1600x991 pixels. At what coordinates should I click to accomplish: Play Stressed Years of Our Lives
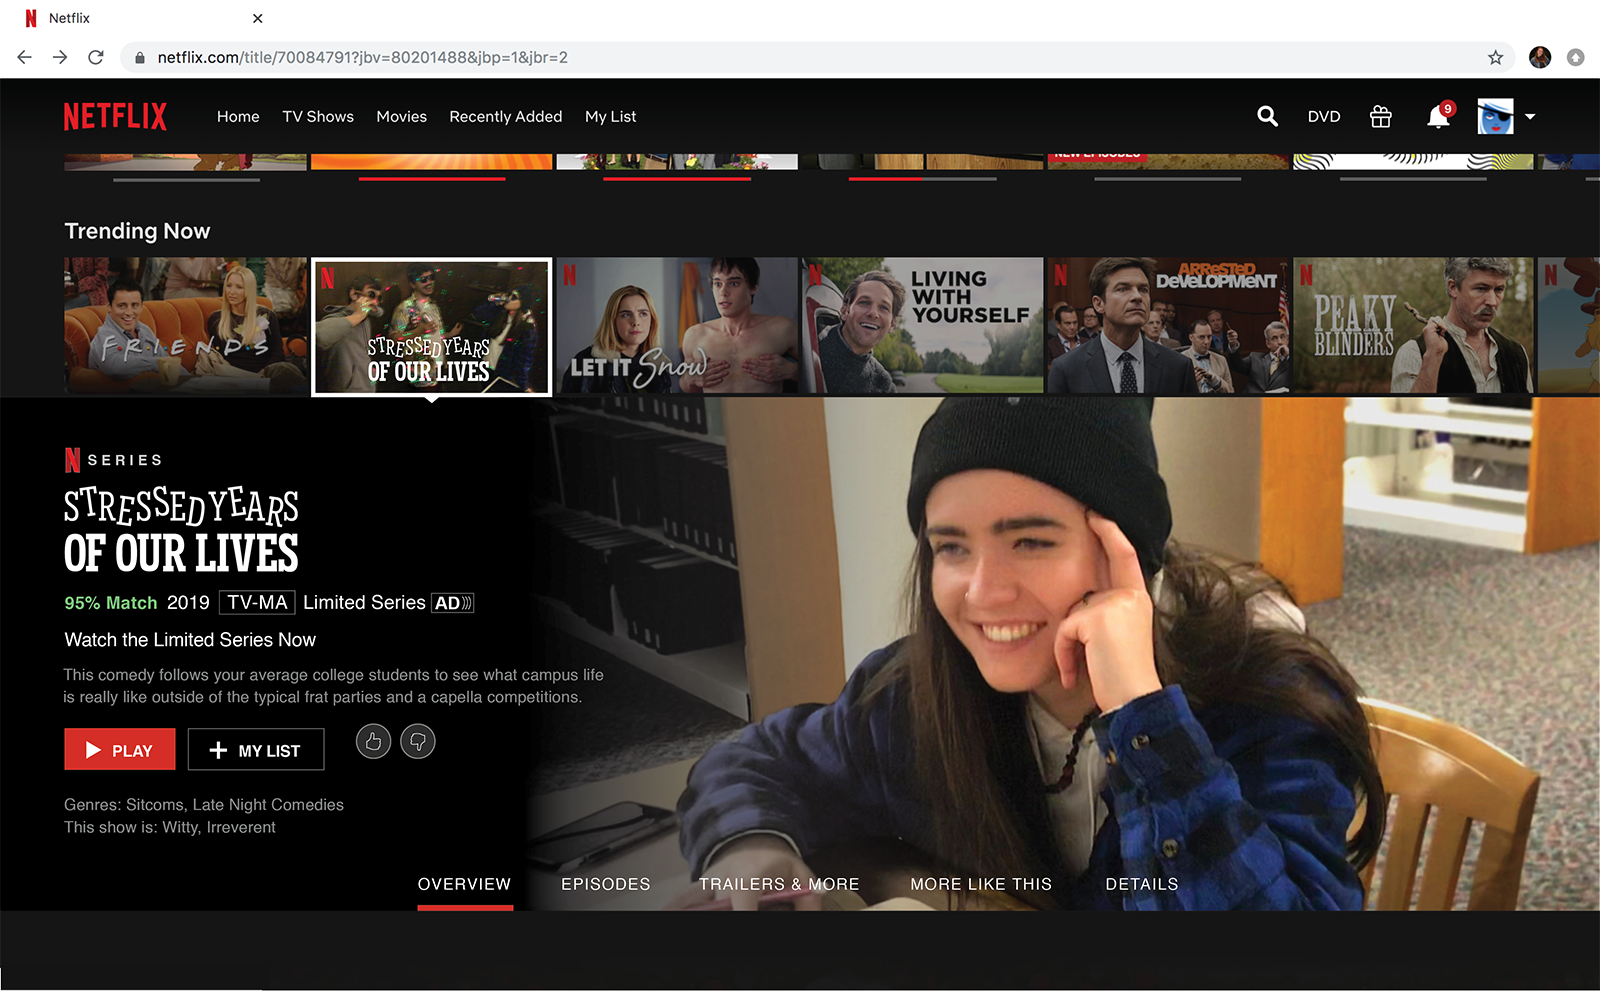(120, 749)
